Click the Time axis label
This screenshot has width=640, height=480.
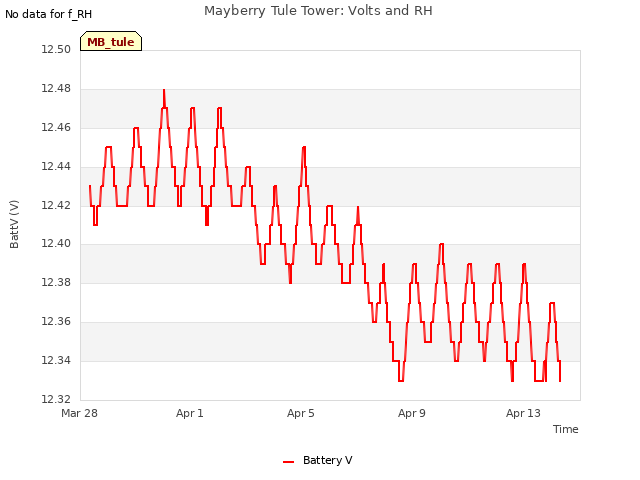click(x=565, y=429)
